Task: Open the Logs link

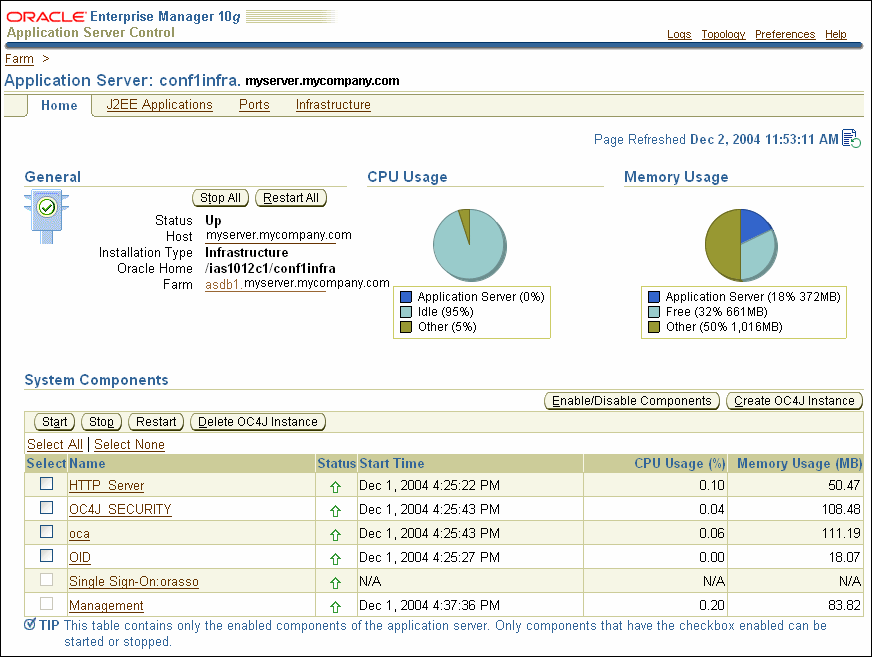Action: tap(679, 34)
